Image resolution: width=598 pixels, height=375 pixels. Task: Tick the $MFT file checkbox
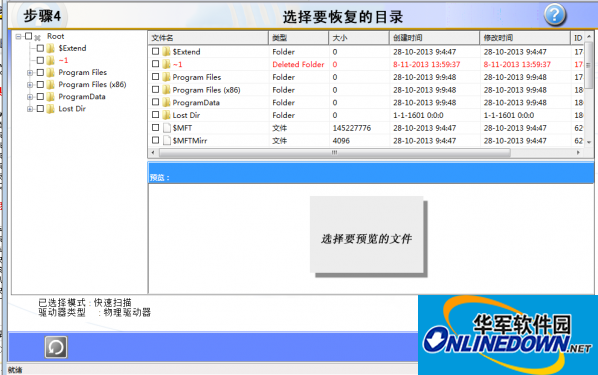point(155,127)
